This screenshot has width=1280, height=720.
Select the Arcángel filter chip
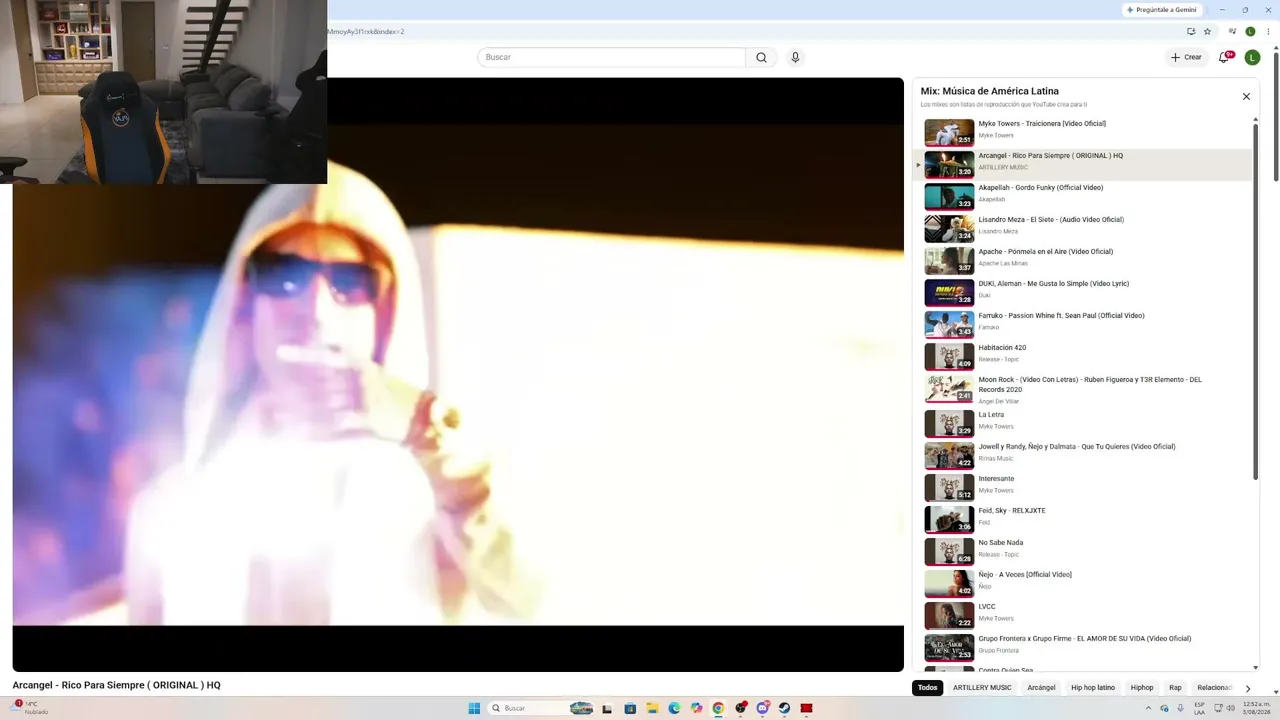click(x=1041, y=688)
